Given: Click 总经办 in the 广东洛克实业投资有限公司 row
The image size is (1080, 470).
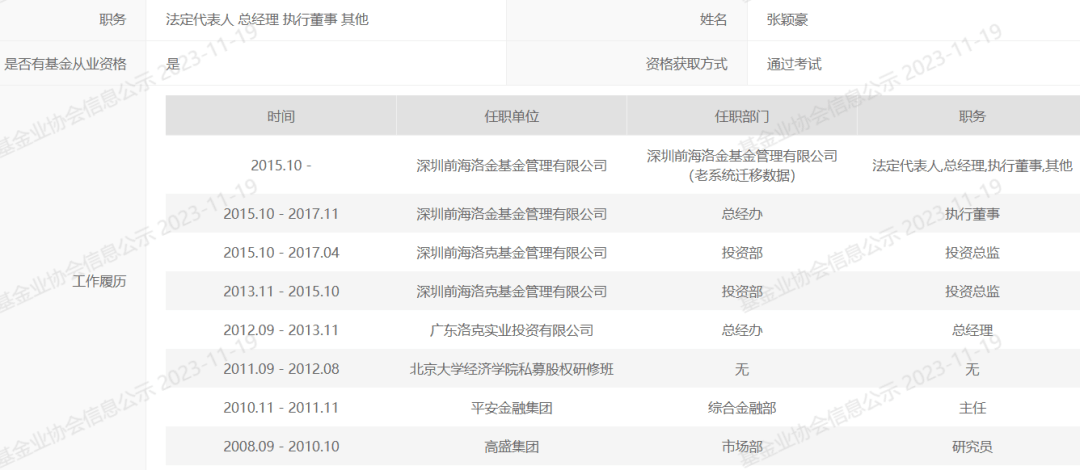Looking at the screenshot, I should [x=742, y=330].
